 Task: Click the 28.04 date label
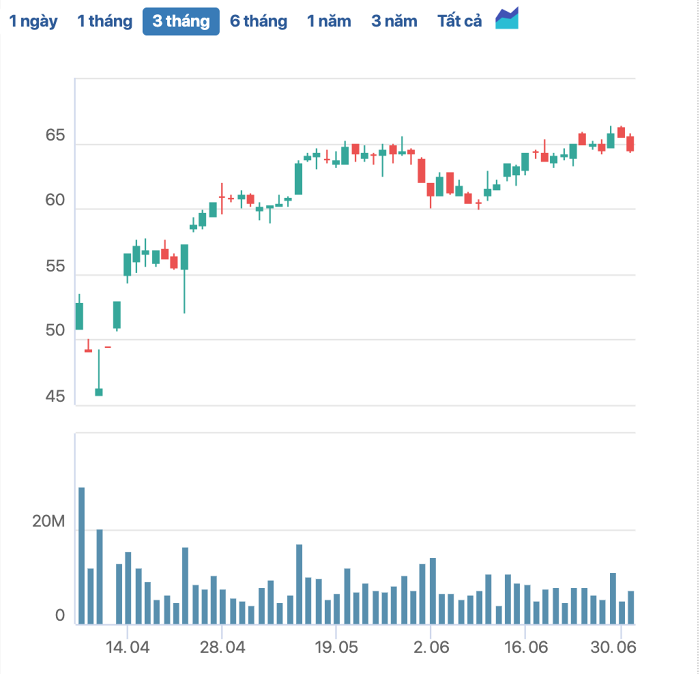click(x=222, y=647)
